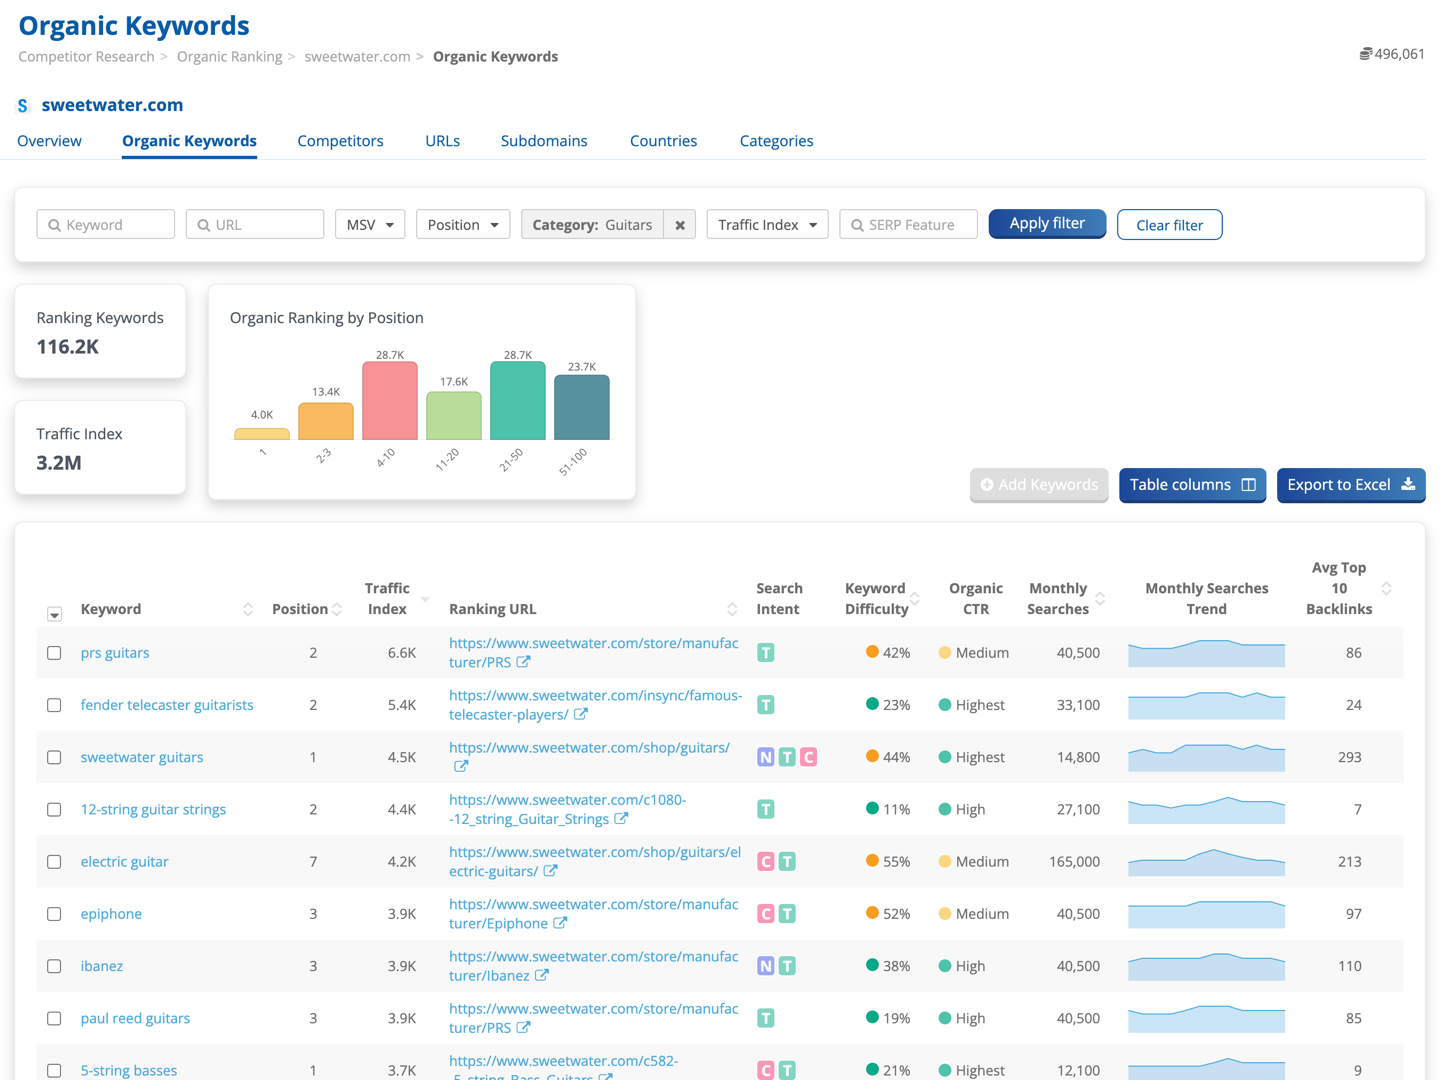
Task: Click the sweetwater.com S favicon icon
Action: pos(23,105)
